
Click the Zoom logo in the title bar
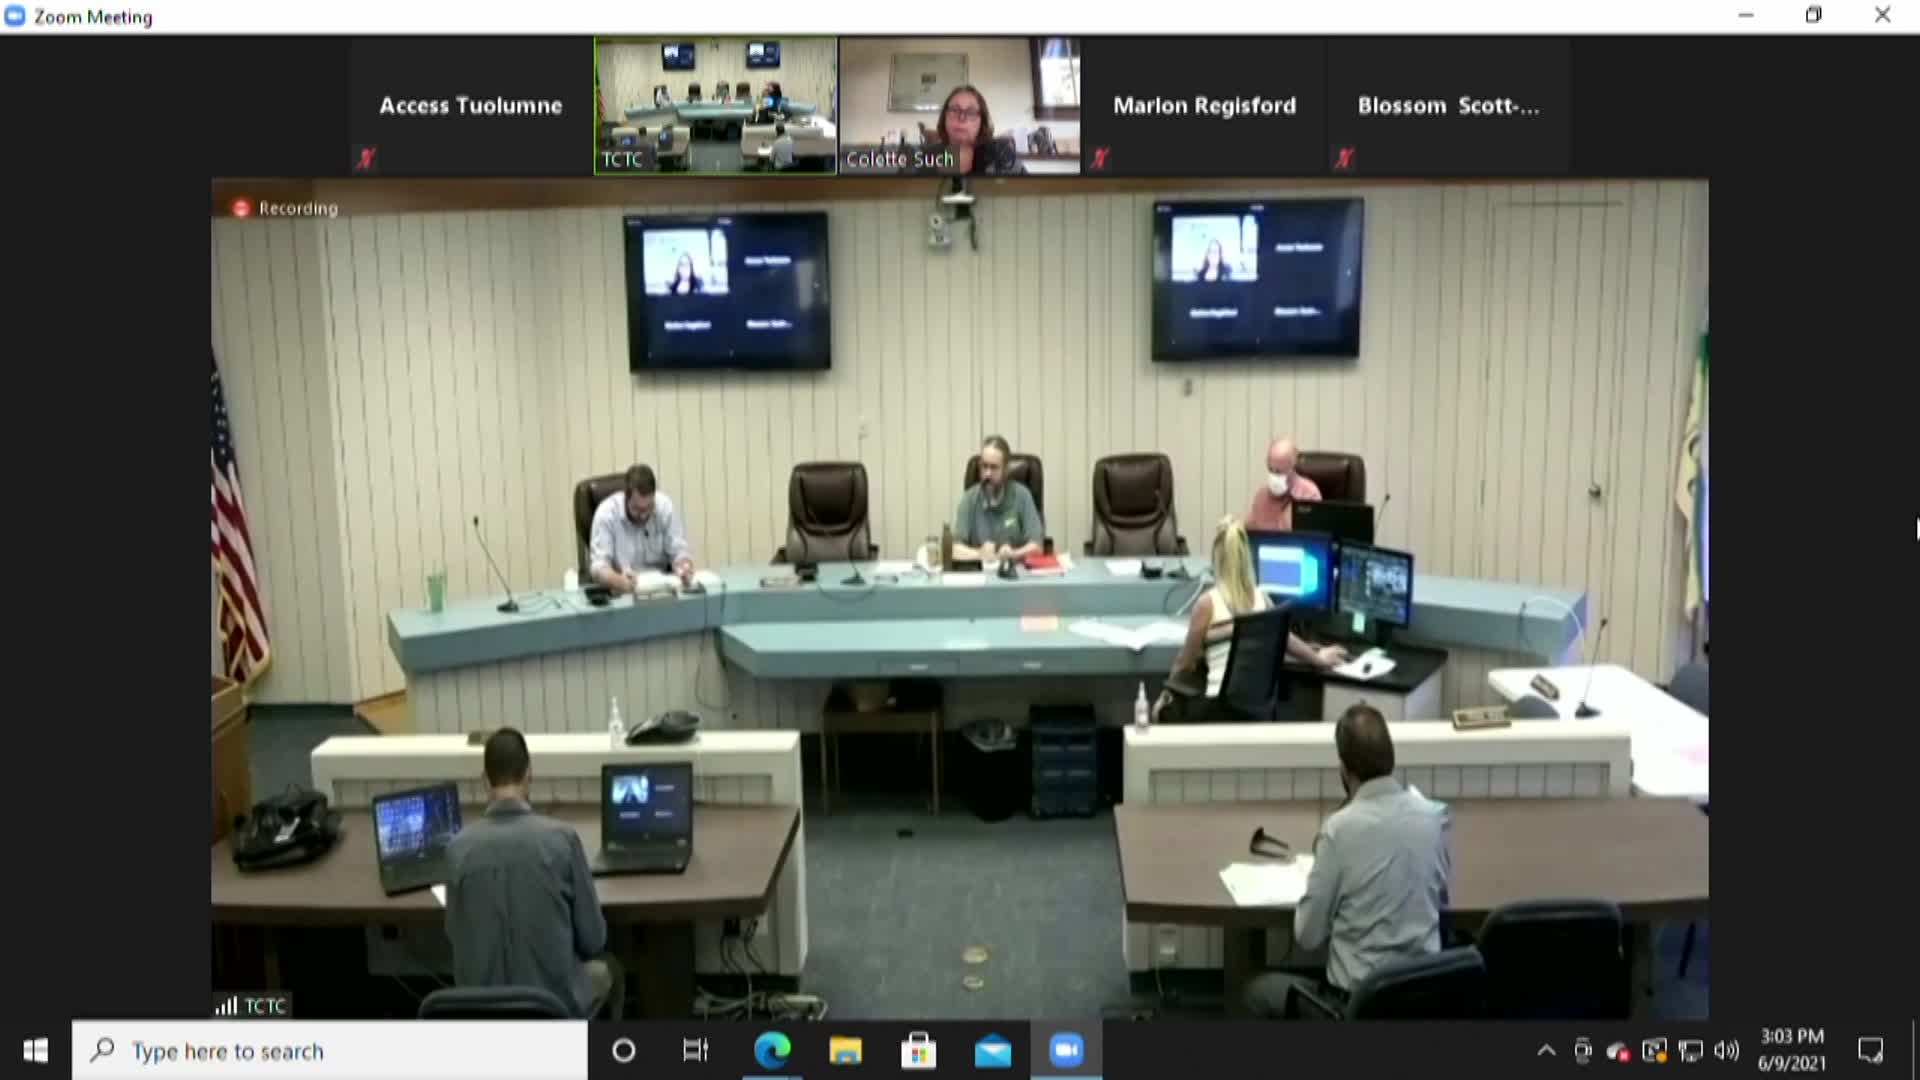14,15
